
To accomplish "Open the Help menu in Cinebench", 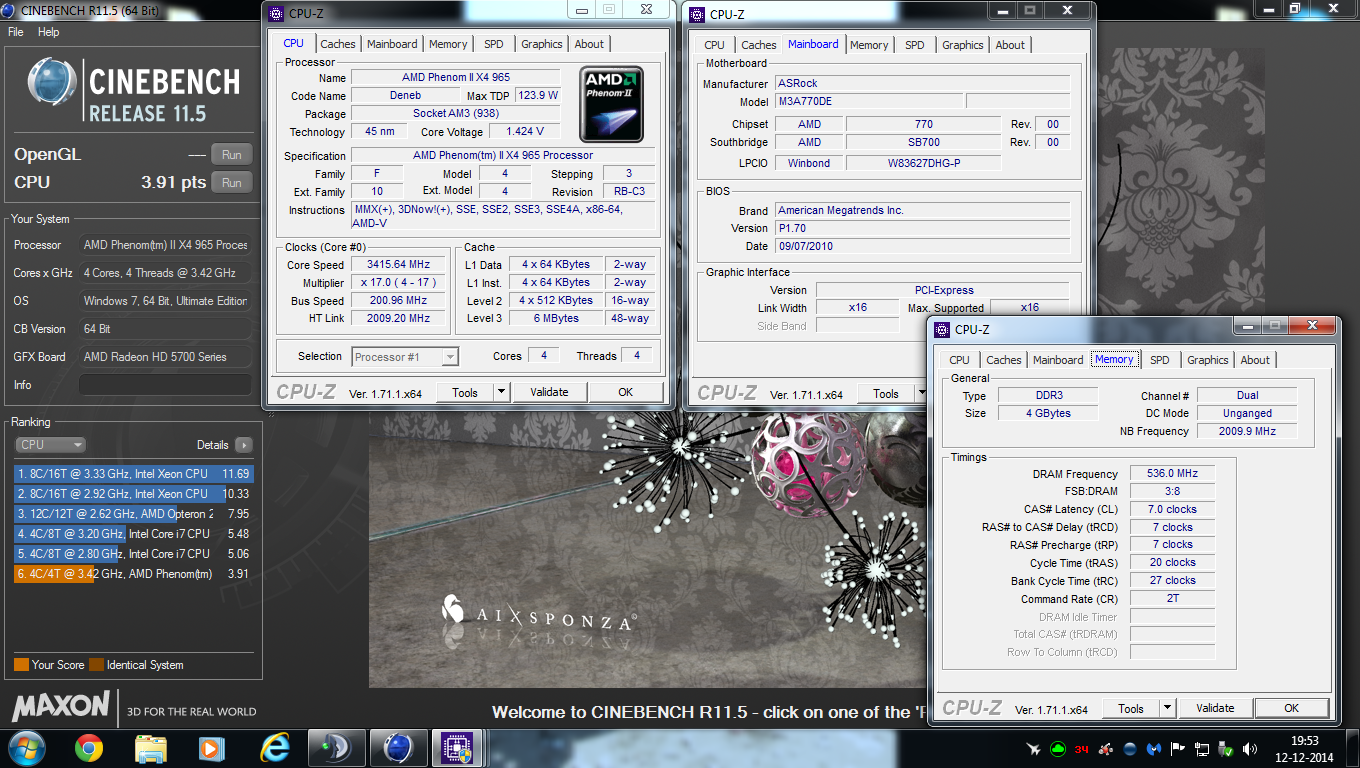I will [x=49, y=32].
